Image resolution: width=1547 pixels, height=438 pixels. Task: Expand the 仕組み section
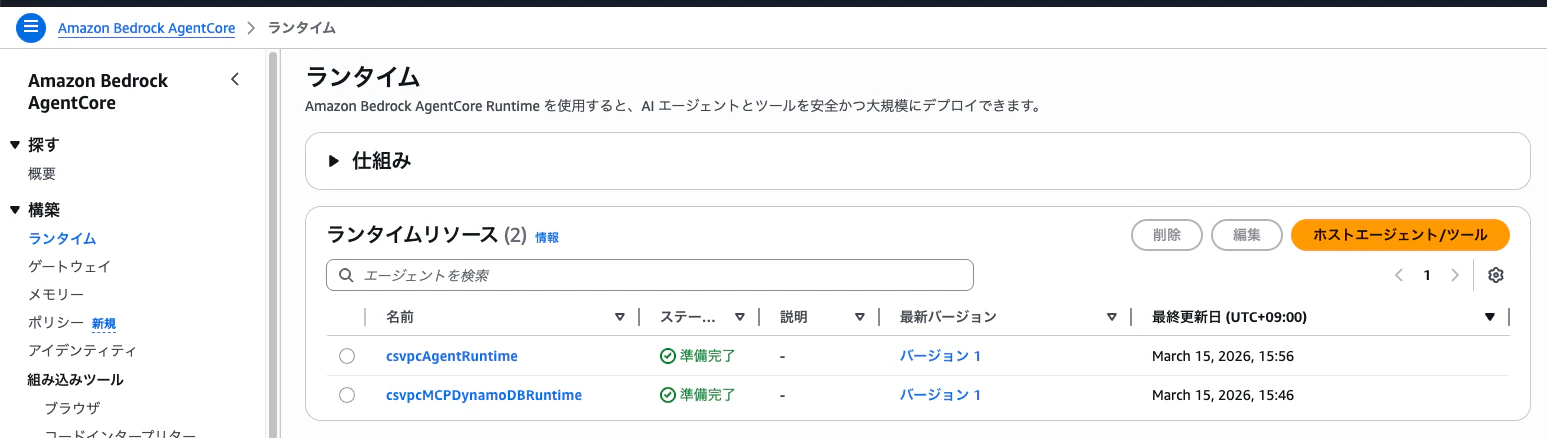pos(334,161)
